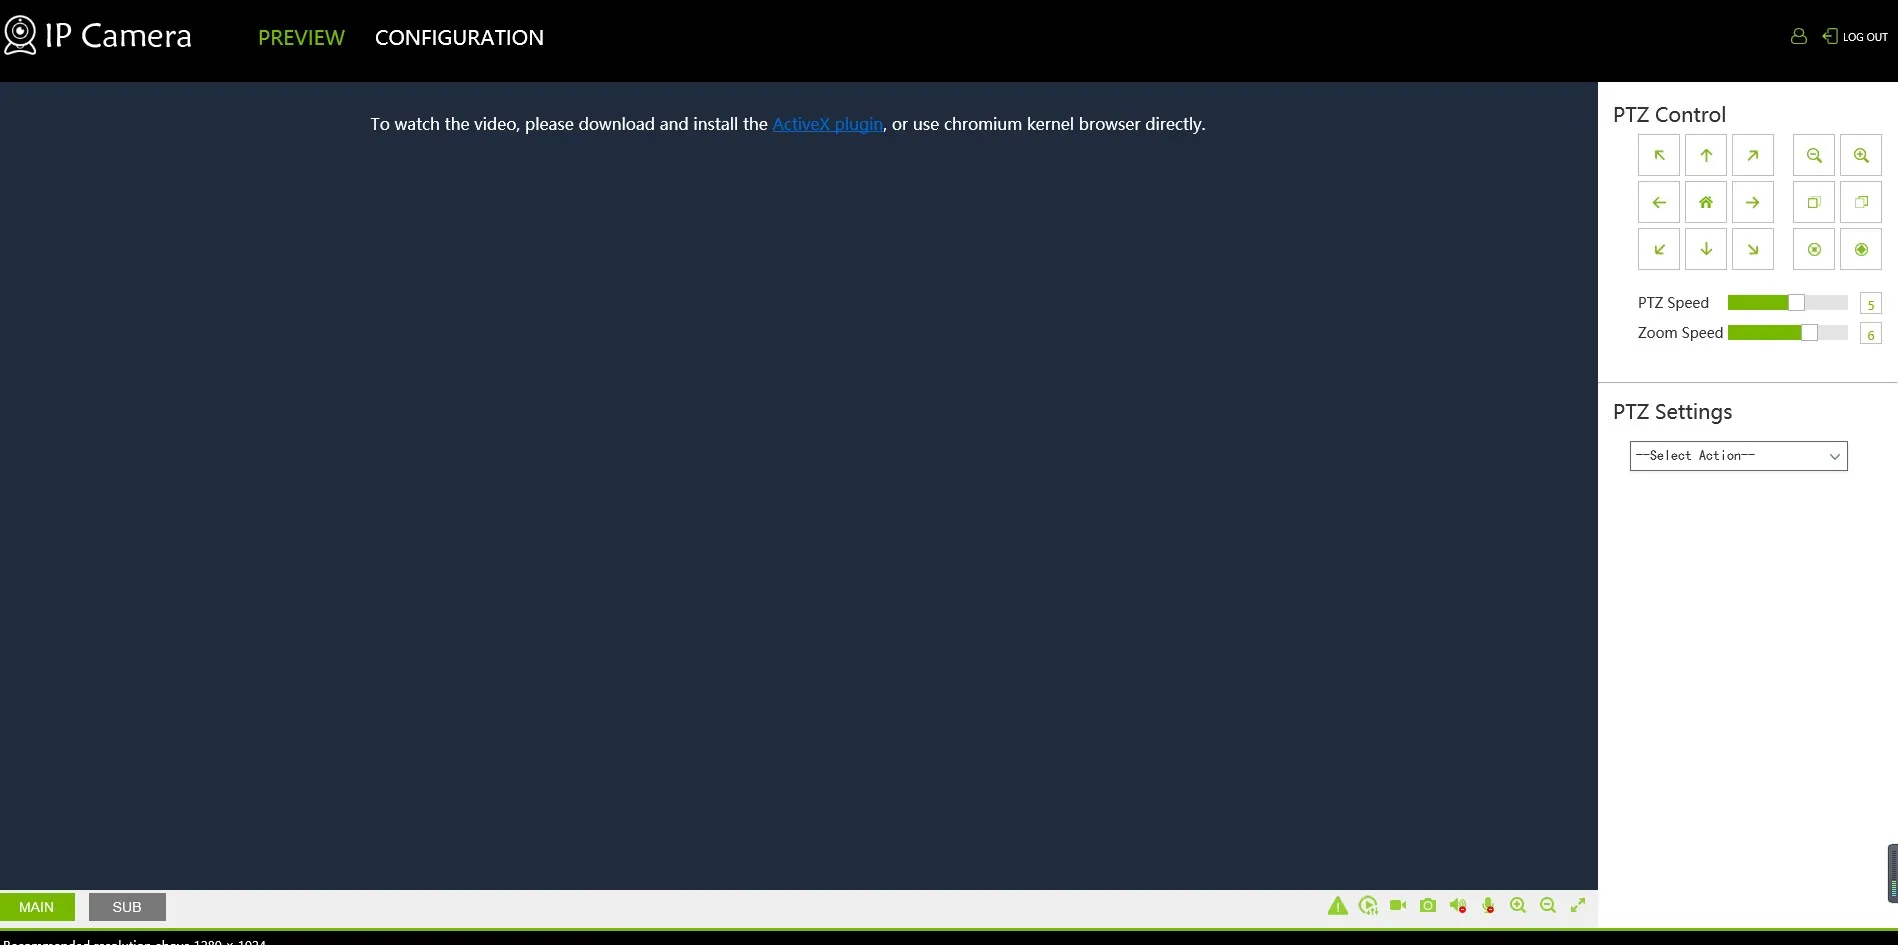
Task: Zoom out using PTZ zoom-out icon
Action: coord(1814,155)
